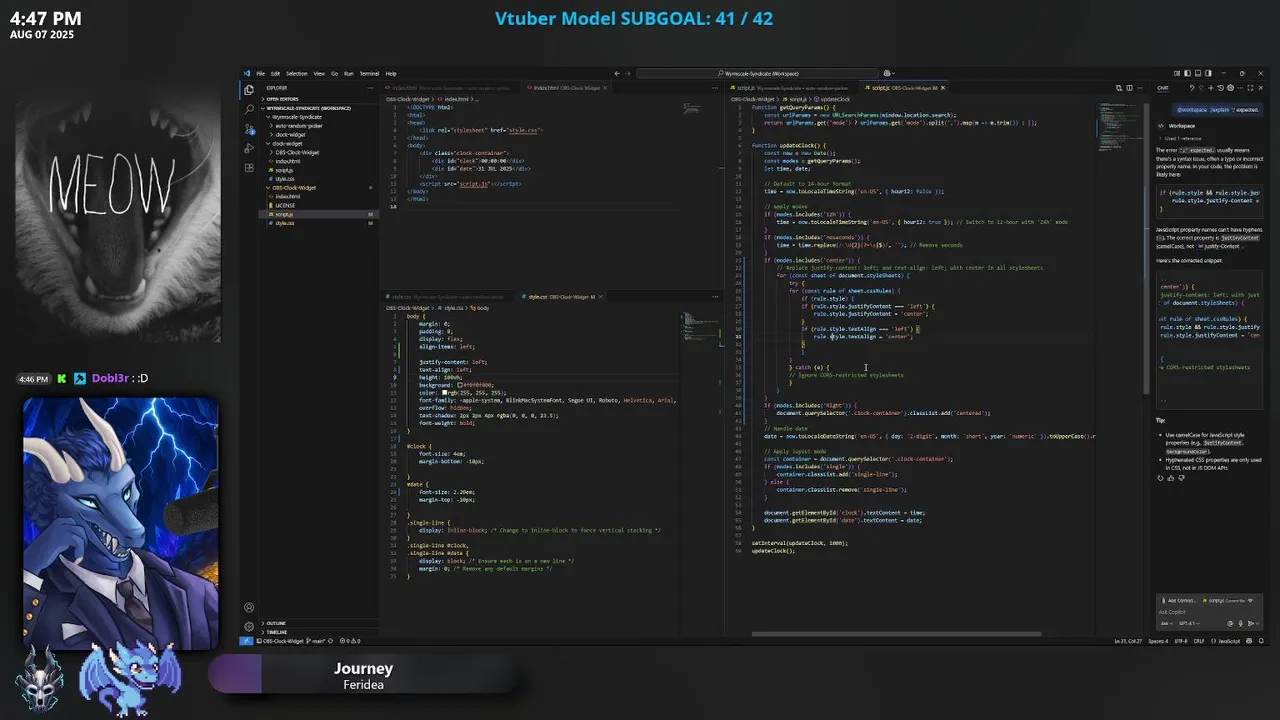Select LICENSE file in explorer
This screenshot has height=720, width=1280.
pos(285,205)
